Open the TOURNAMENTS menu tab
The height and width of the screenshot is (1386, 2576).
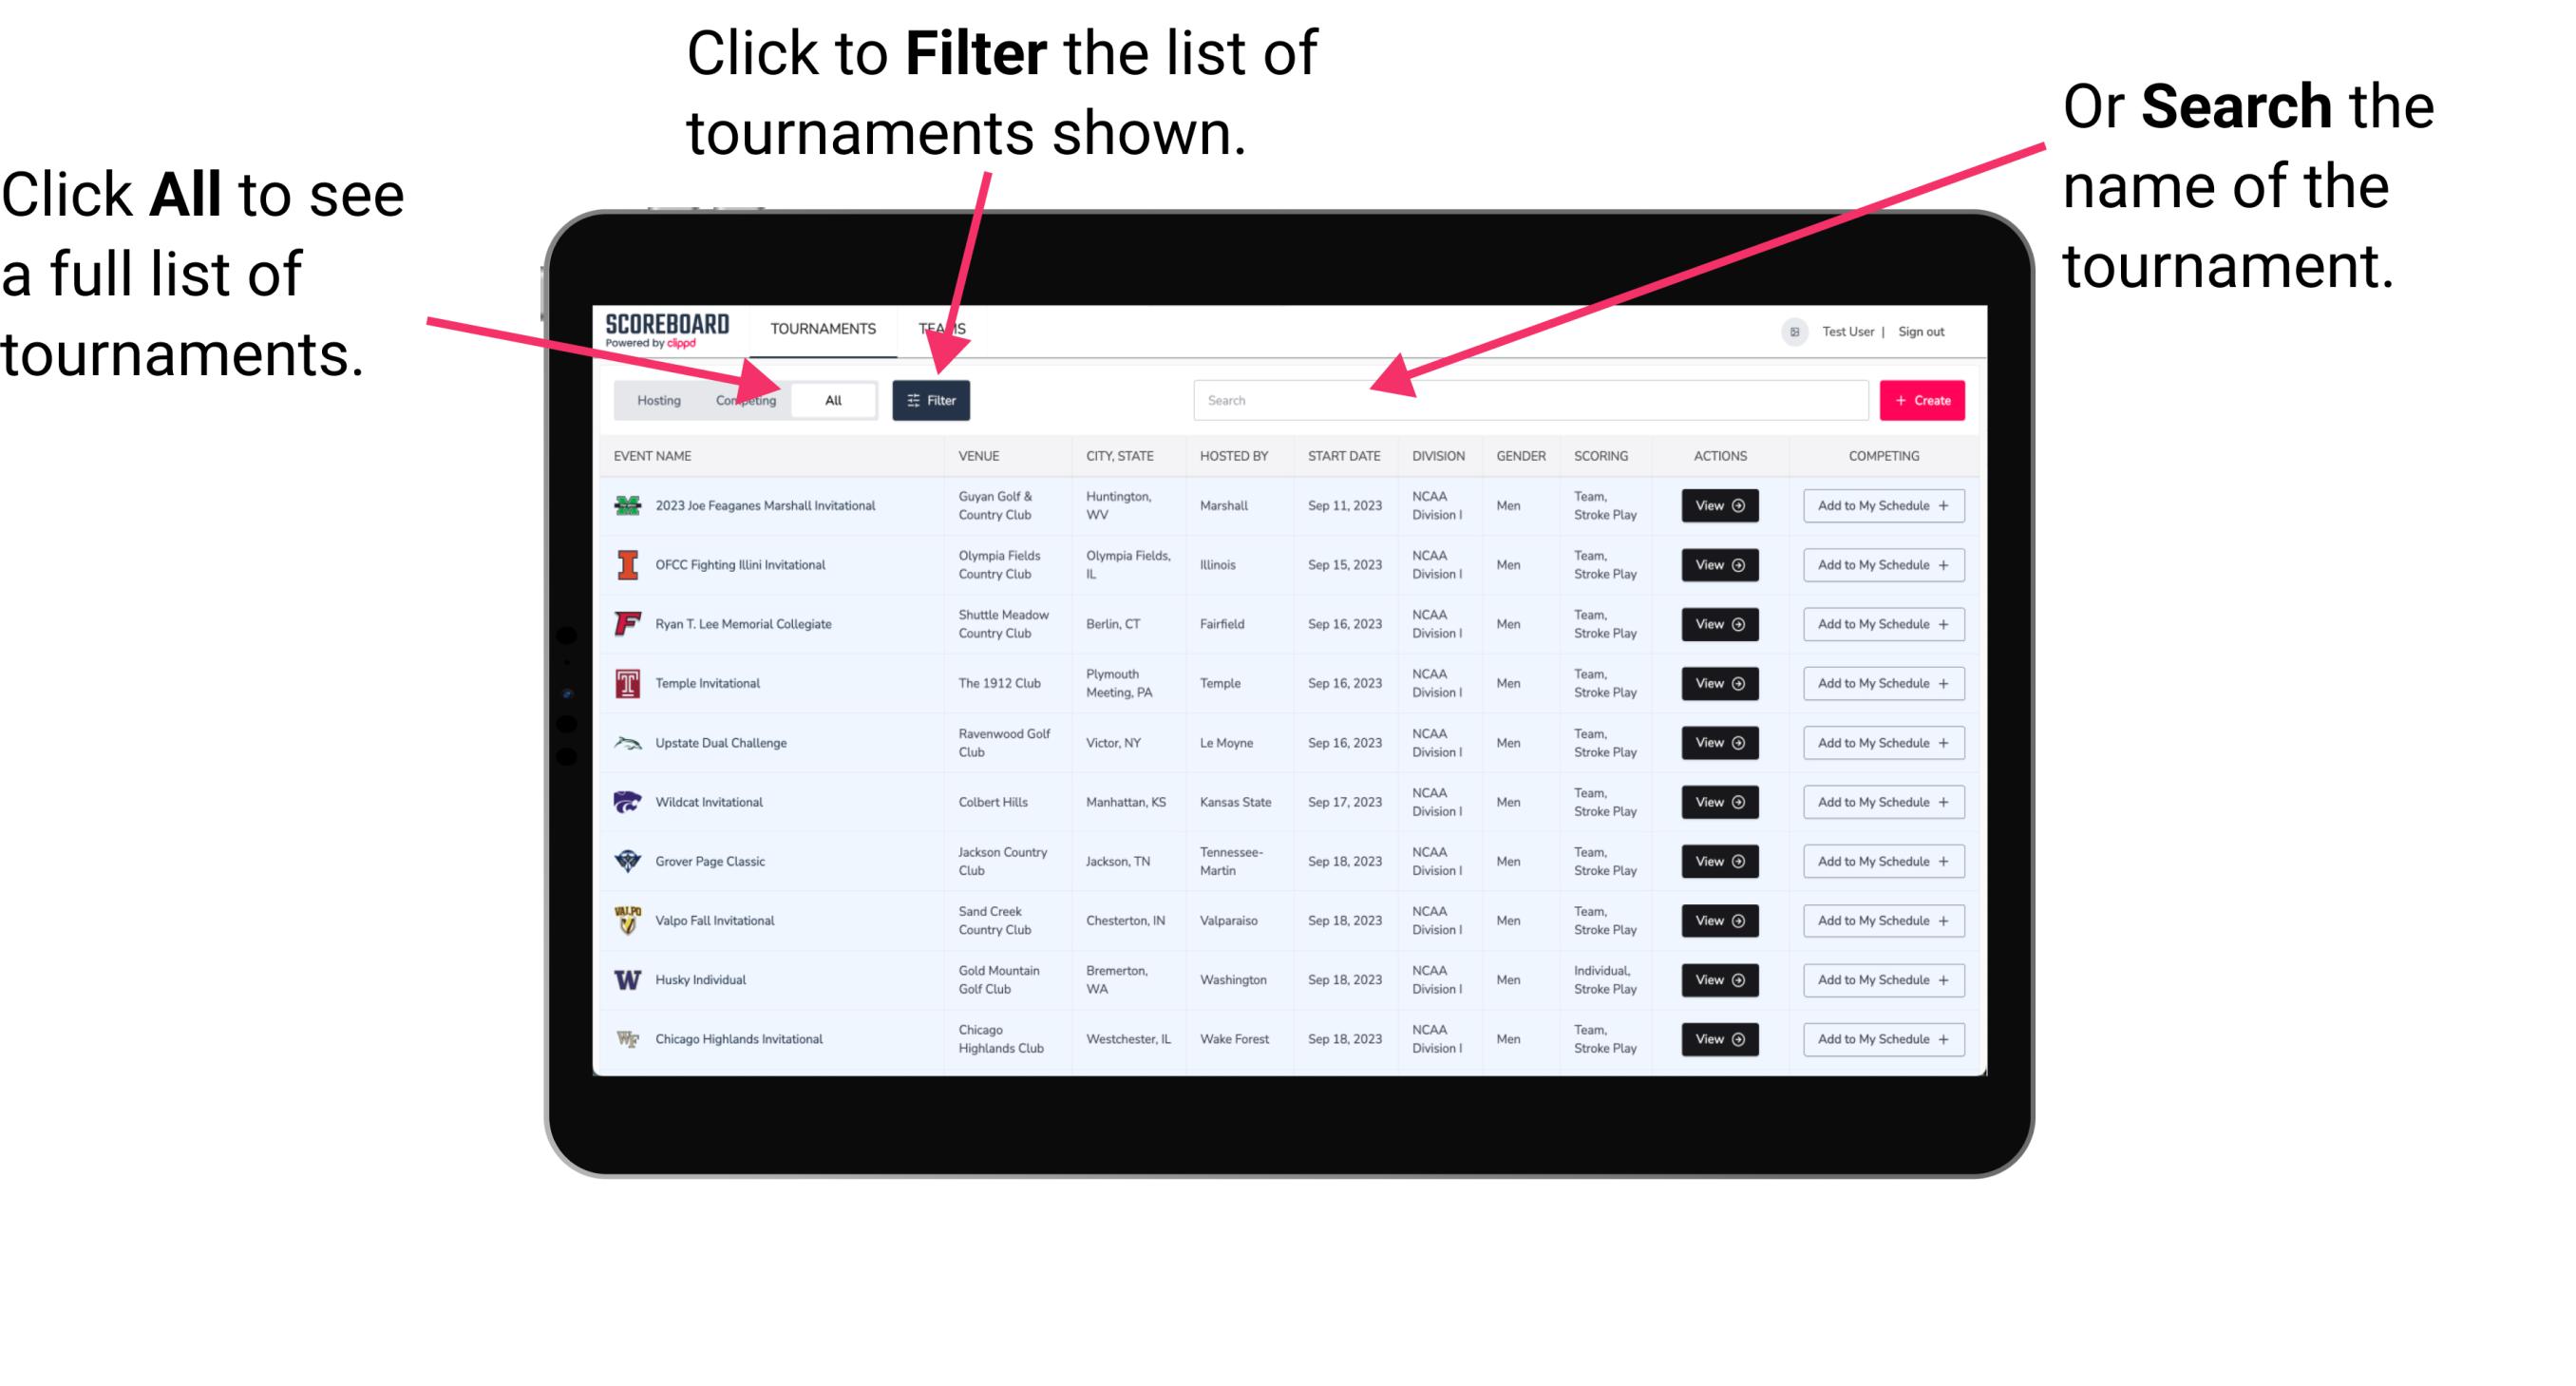point(823,328)
